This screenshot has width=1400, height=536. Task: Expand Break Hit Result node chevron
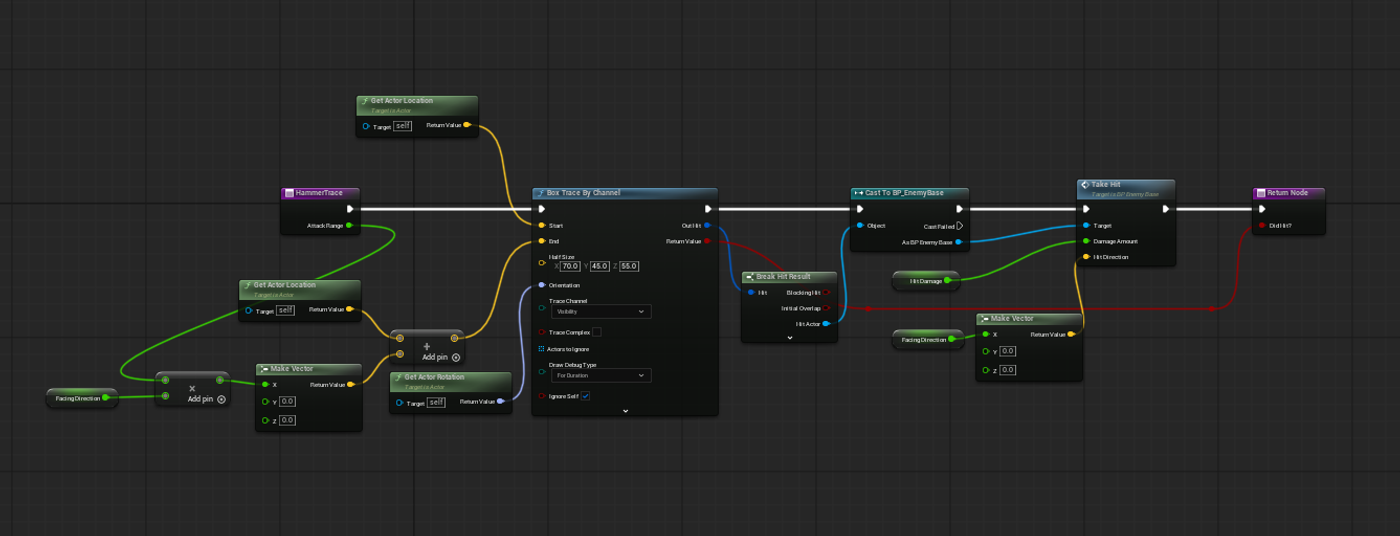point(789,338)
